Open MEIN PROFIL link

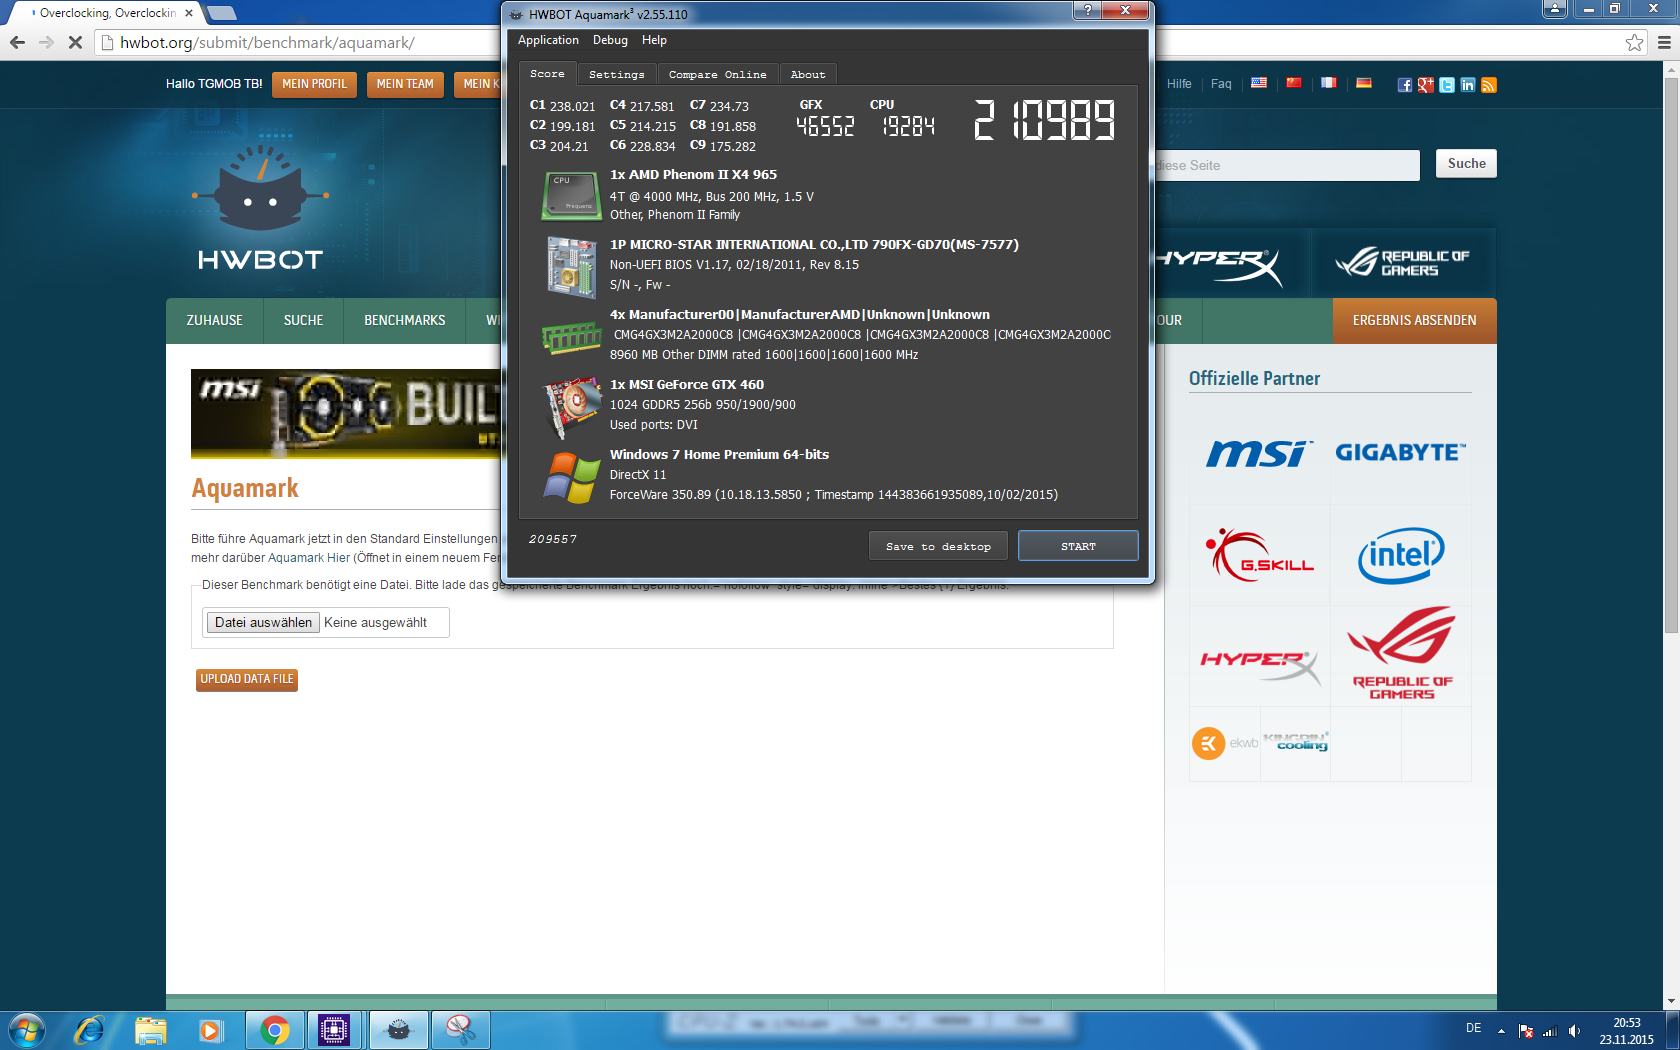314,84
